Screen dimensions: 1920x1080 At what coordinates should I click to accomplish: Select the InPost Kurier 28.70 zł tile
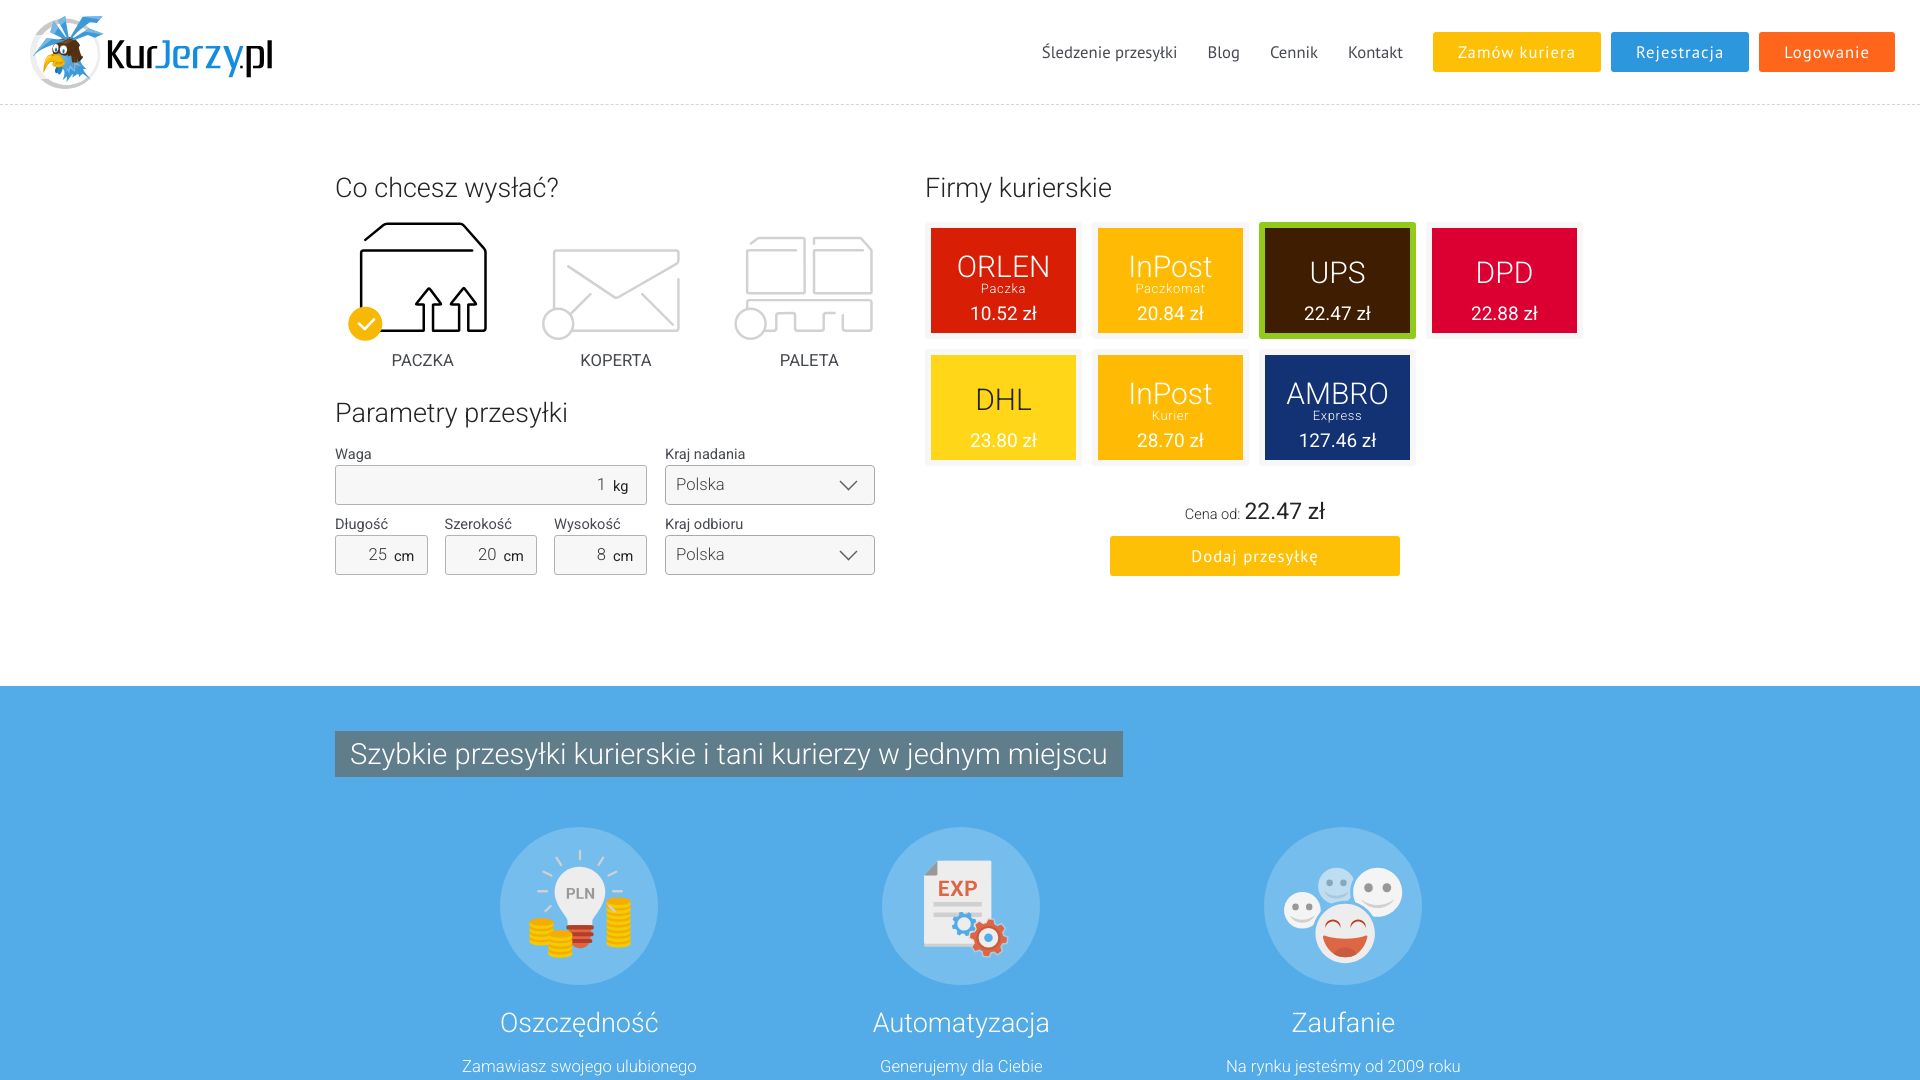(x=1170, y=407)
